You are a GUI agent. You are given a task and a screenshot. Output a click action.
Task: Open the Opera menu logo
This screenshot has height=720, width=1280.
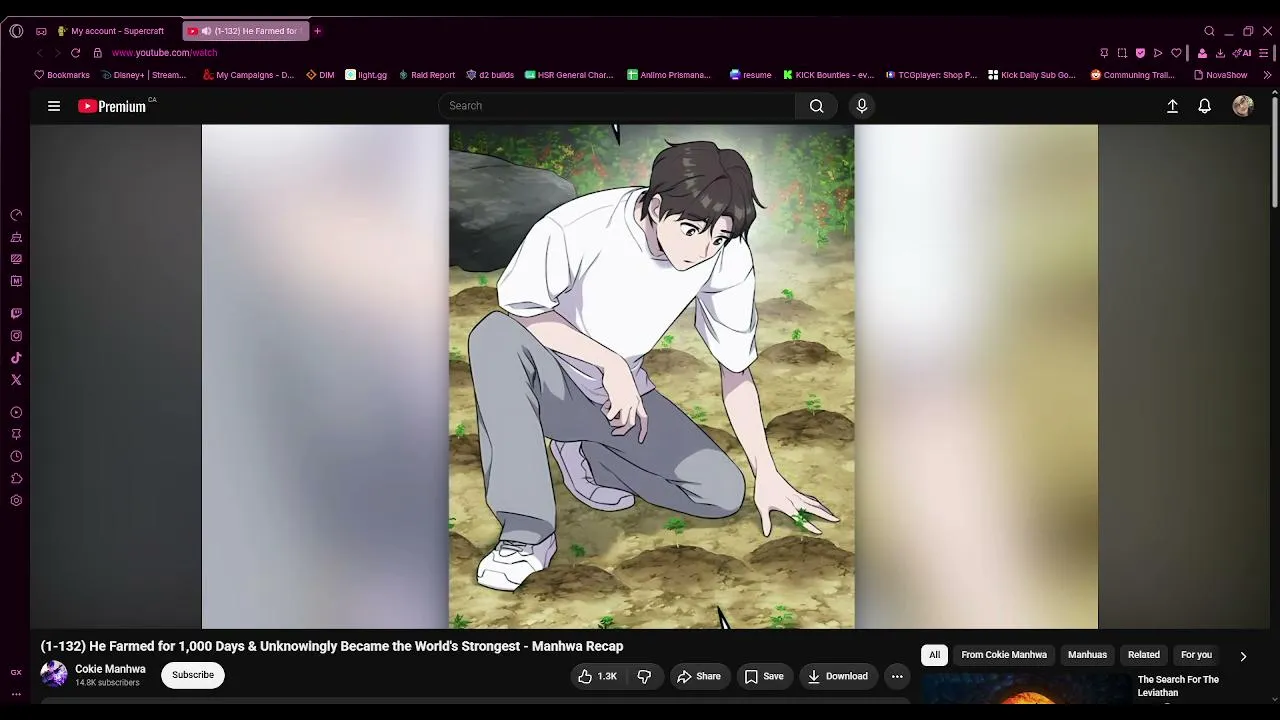point(16,31)
